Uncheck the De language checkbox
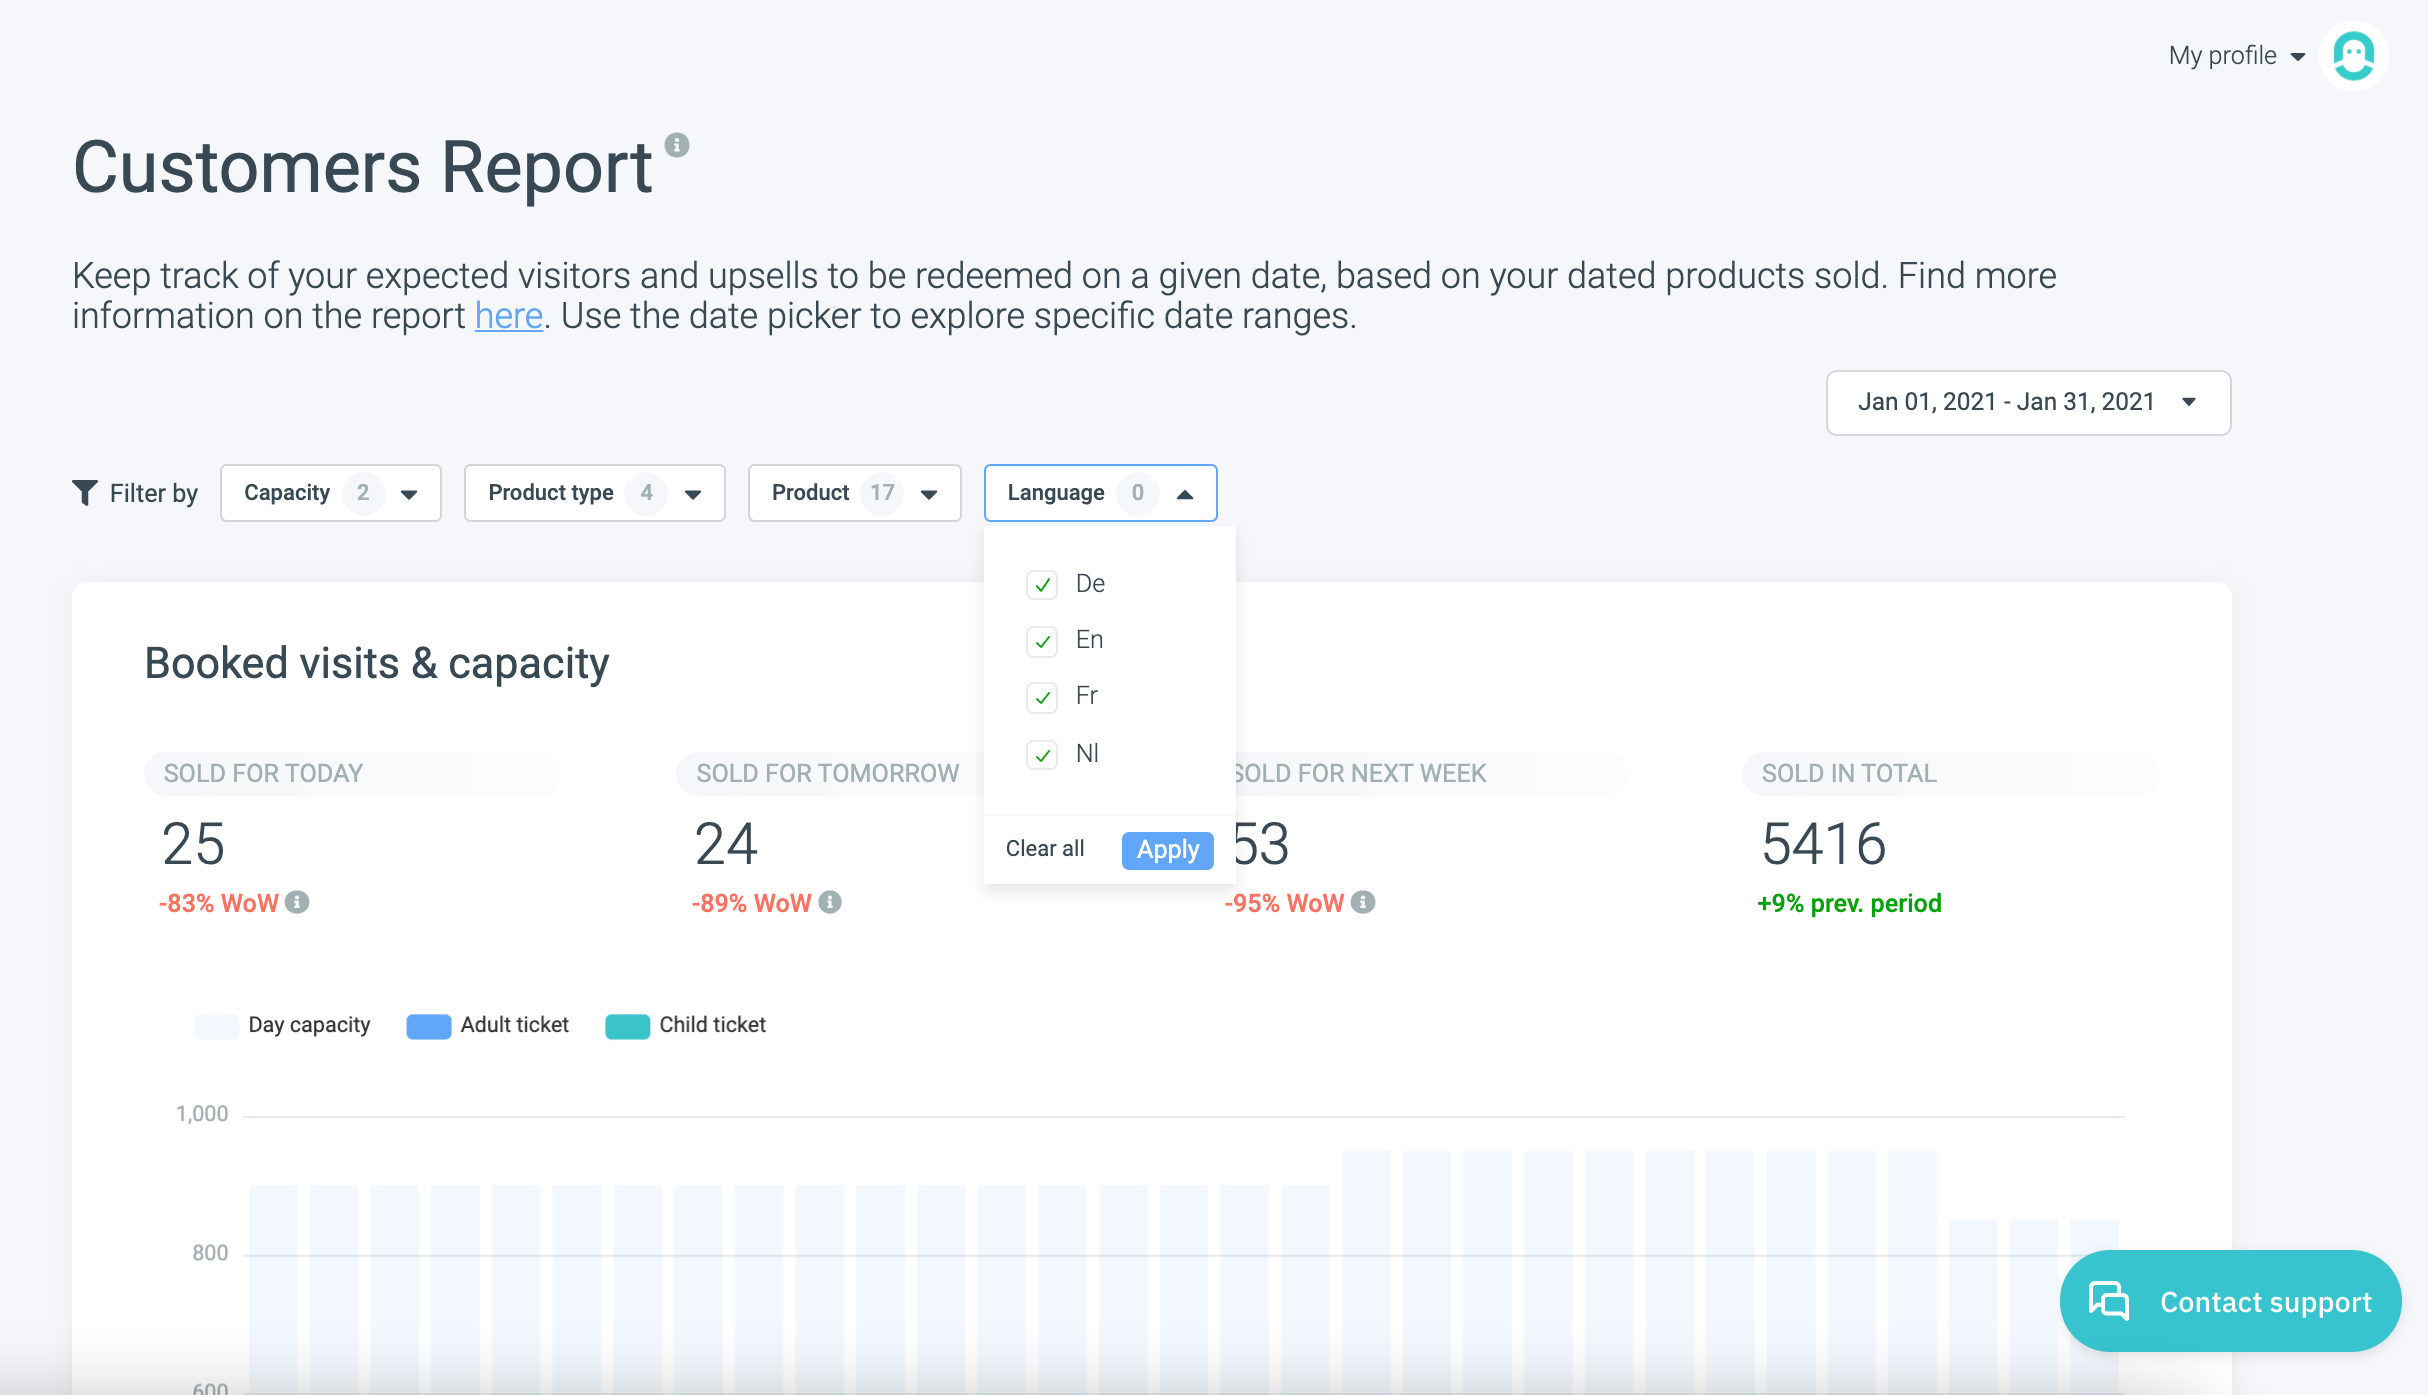This screenshot has height=1395, width=2428. pyautogui.click(x=1042, y=585)
